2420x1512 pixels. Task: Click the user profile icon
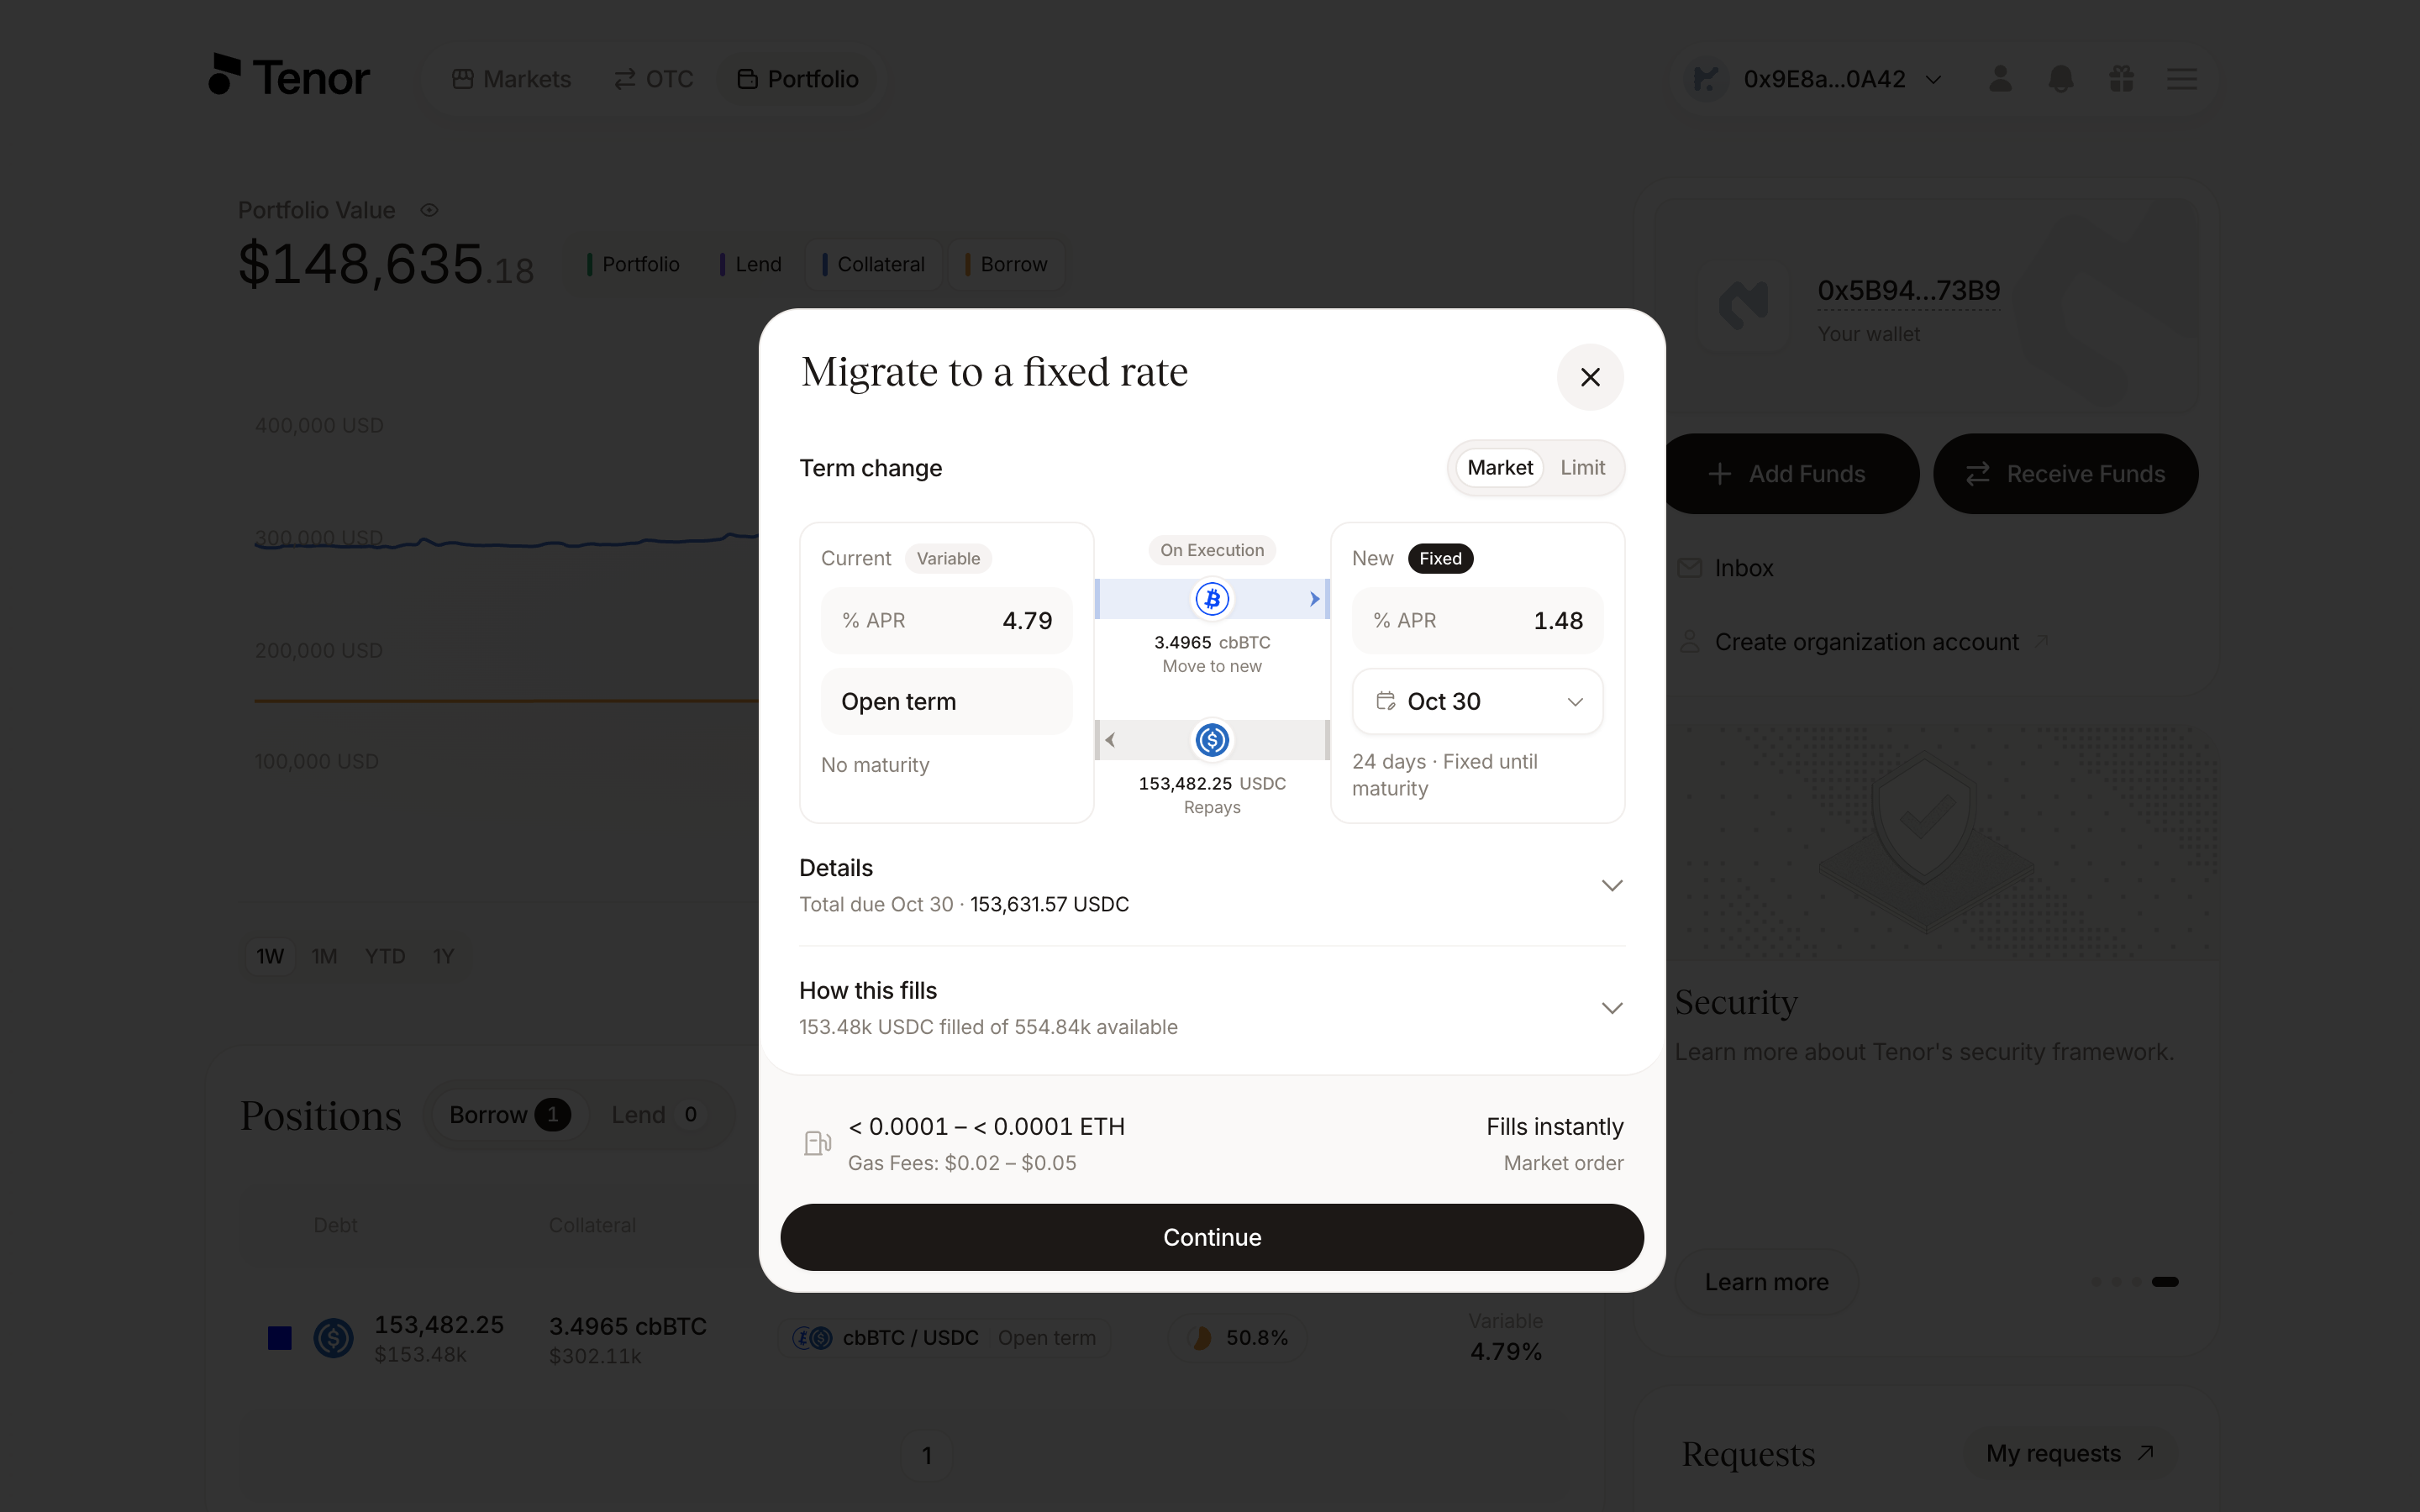pos(2000,79)
